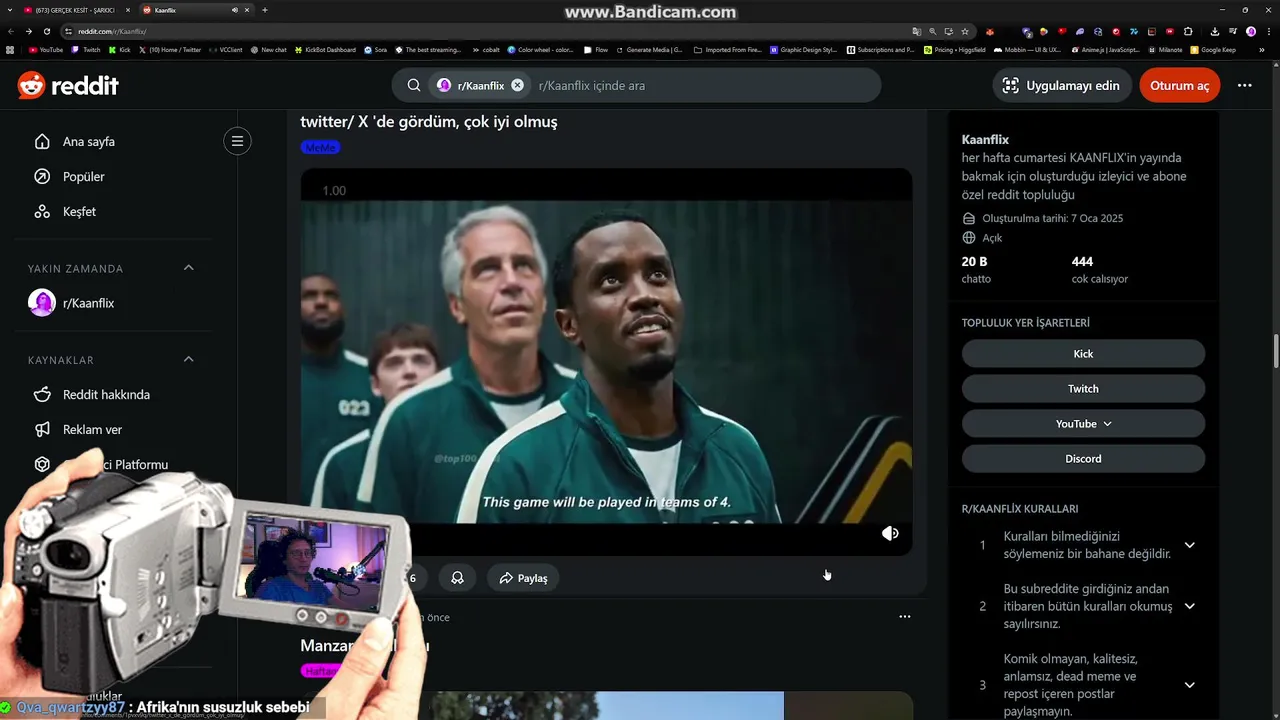Open browser downloads
This screenshot has width=1280, height=720.
click(1214, 31)
